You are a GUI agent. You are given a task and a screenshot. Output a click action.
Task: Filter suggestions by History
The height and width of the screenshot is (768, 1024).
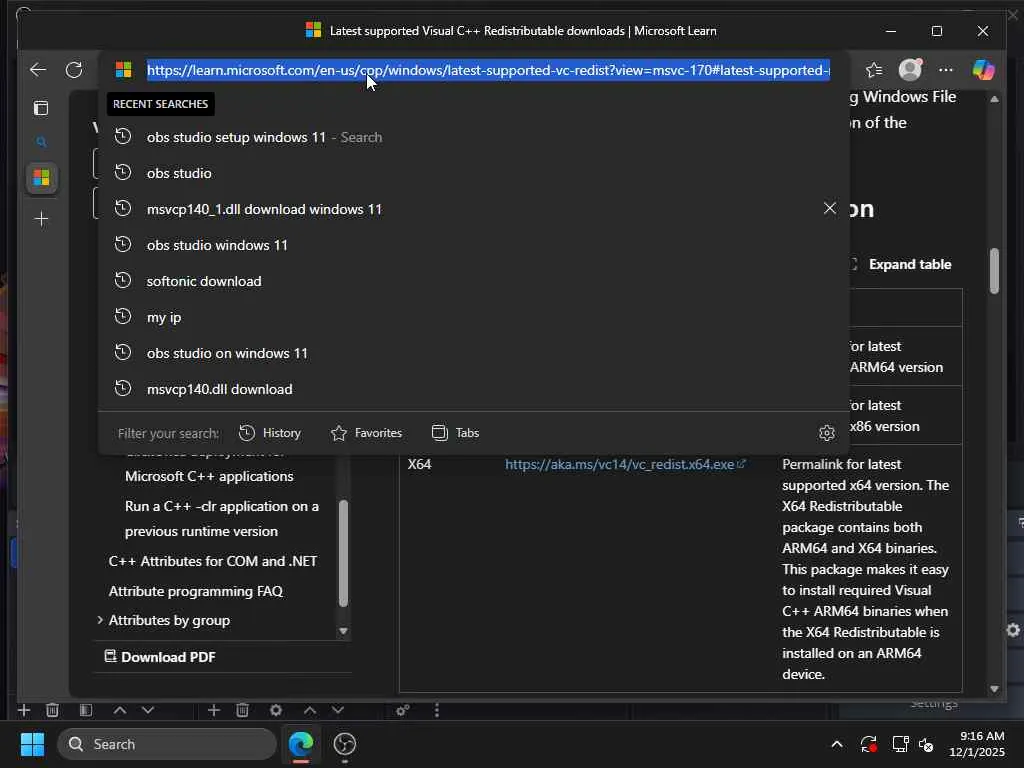(x=270, y=433)
